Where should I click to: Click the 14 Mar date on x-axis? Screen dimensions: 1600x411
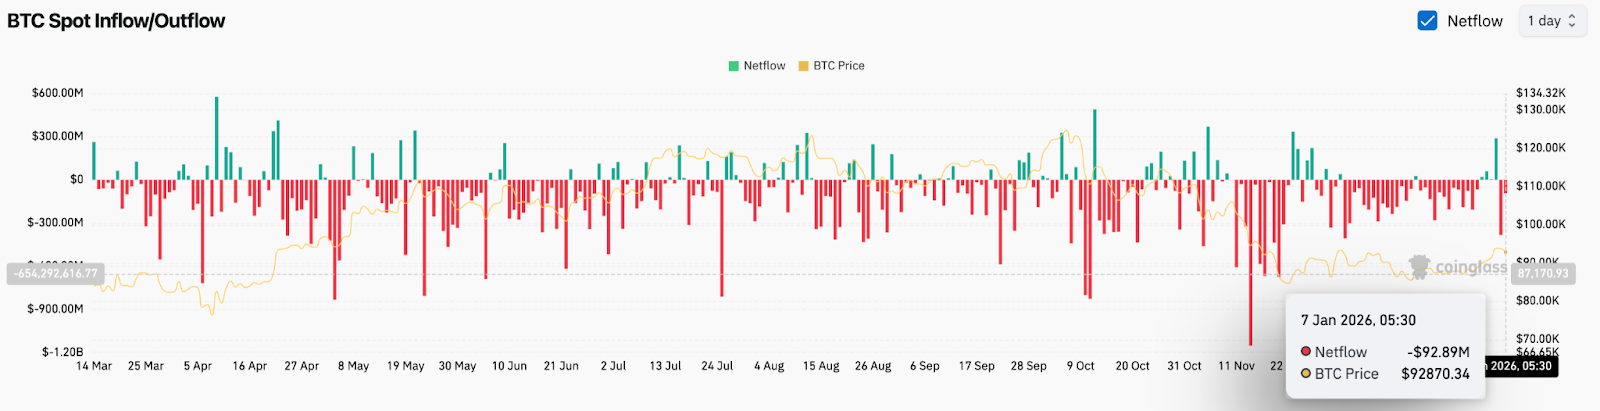click(94, 366)
